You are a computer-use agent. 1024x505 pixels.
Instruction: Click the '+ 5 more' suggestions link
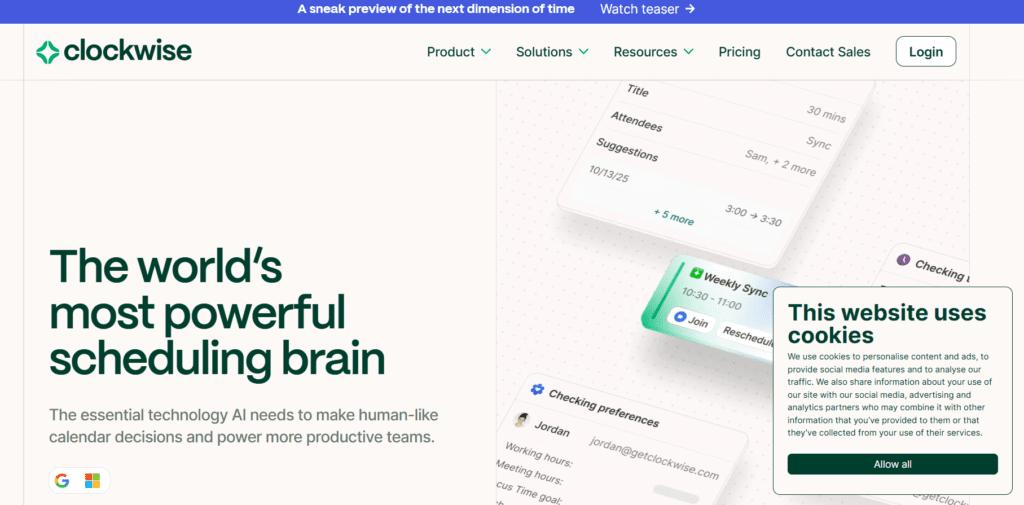(x=673, y=216)
